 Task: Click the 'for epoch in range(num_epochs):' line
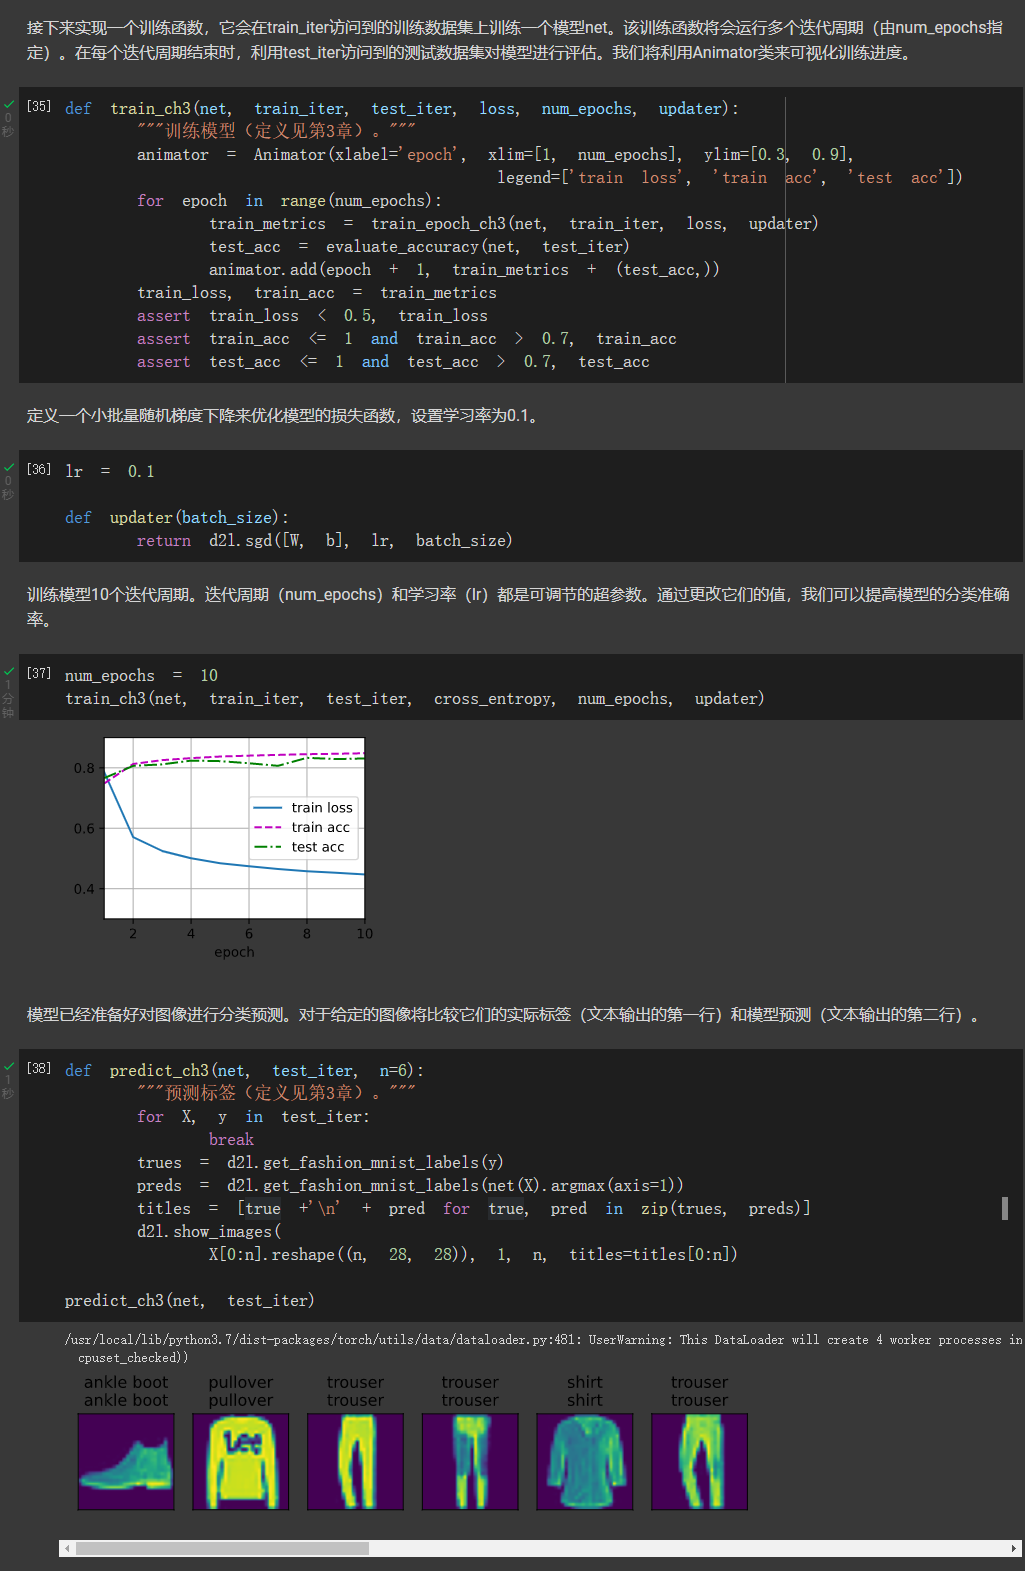coord(290,200)
